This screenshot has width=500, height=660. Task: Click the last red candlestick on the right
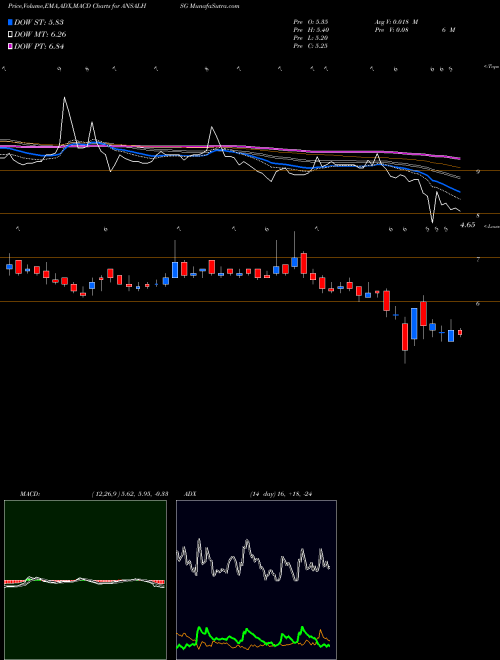[x=460, y=333]
